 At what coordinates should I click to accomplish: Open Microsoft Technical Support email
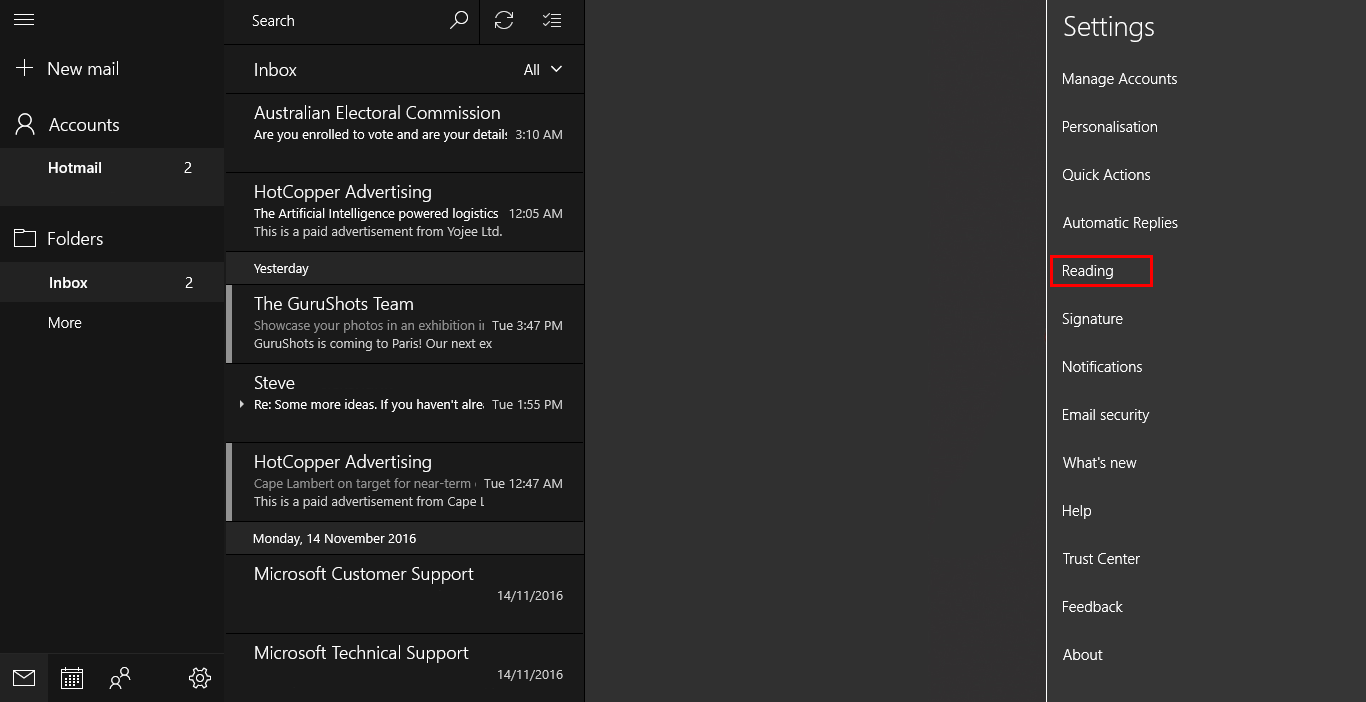point(405,668)
